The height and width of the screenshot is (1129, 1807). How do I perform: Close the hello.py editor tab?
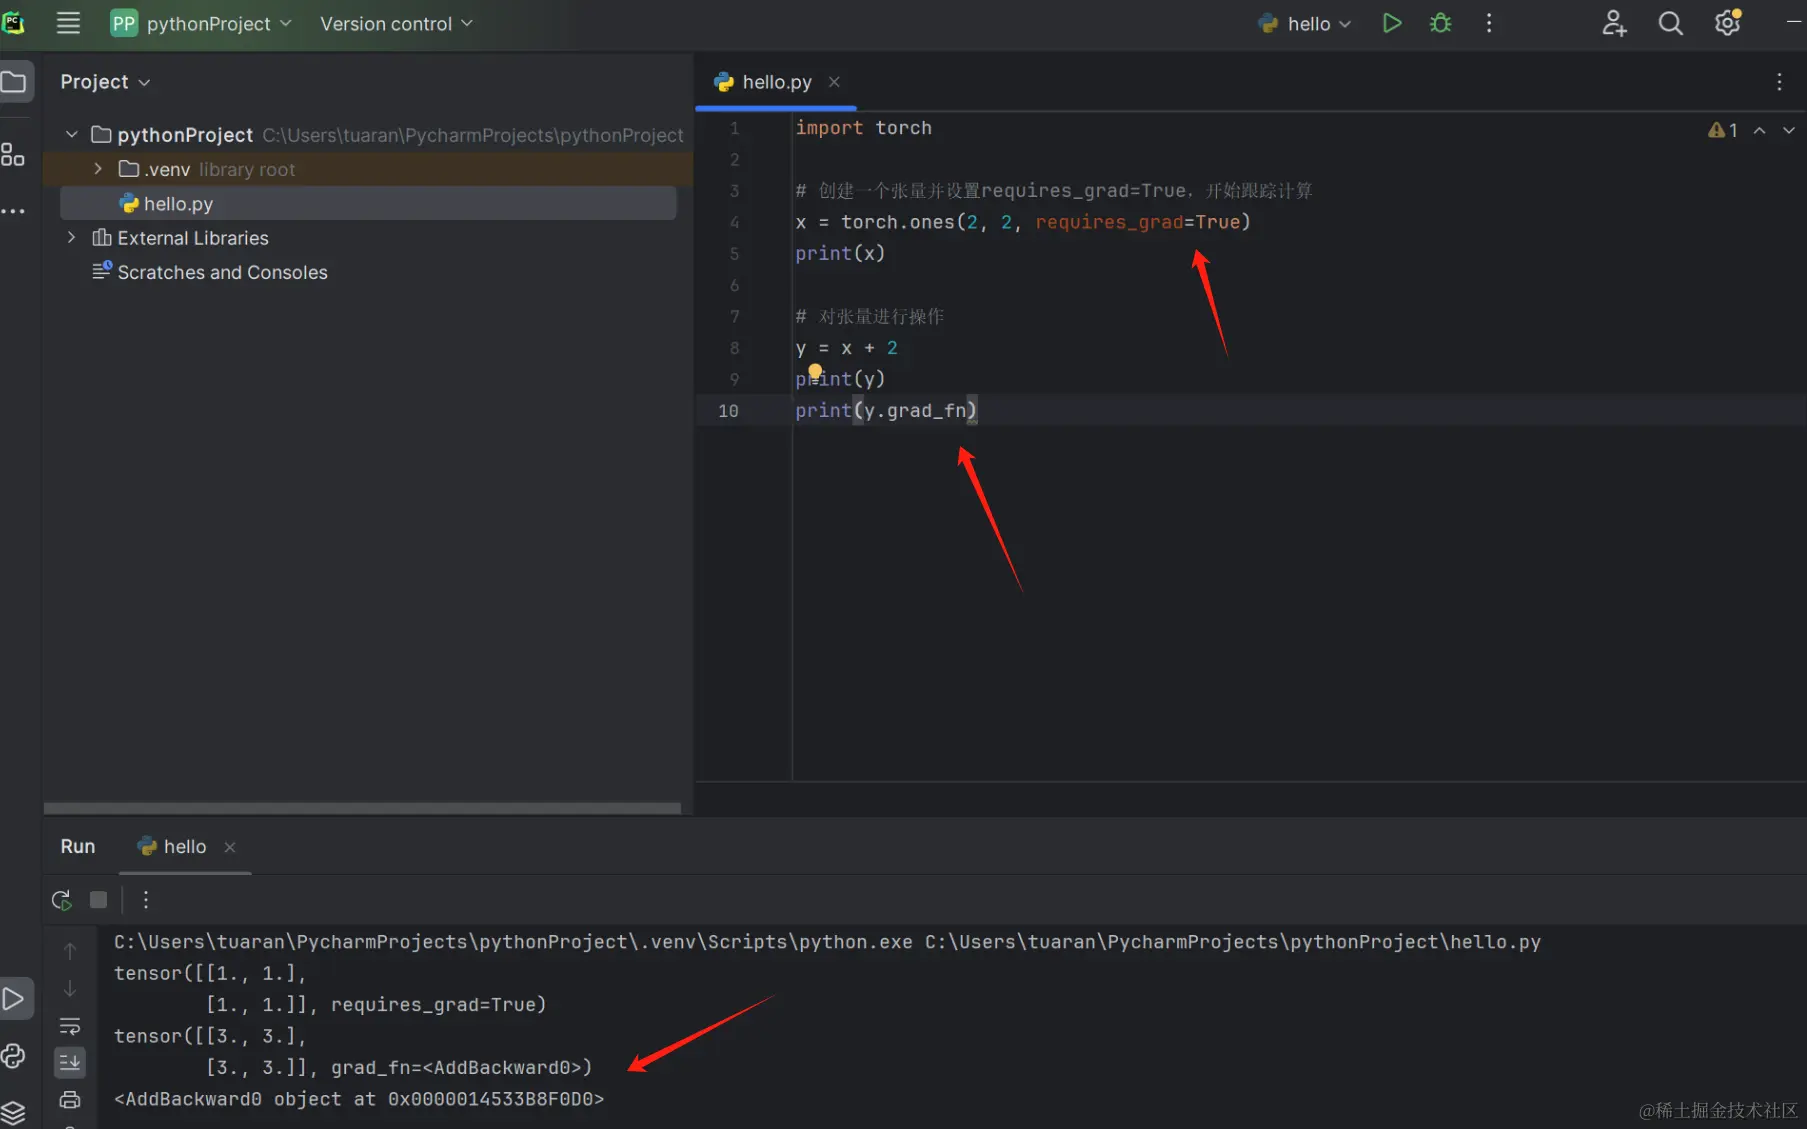834,82
